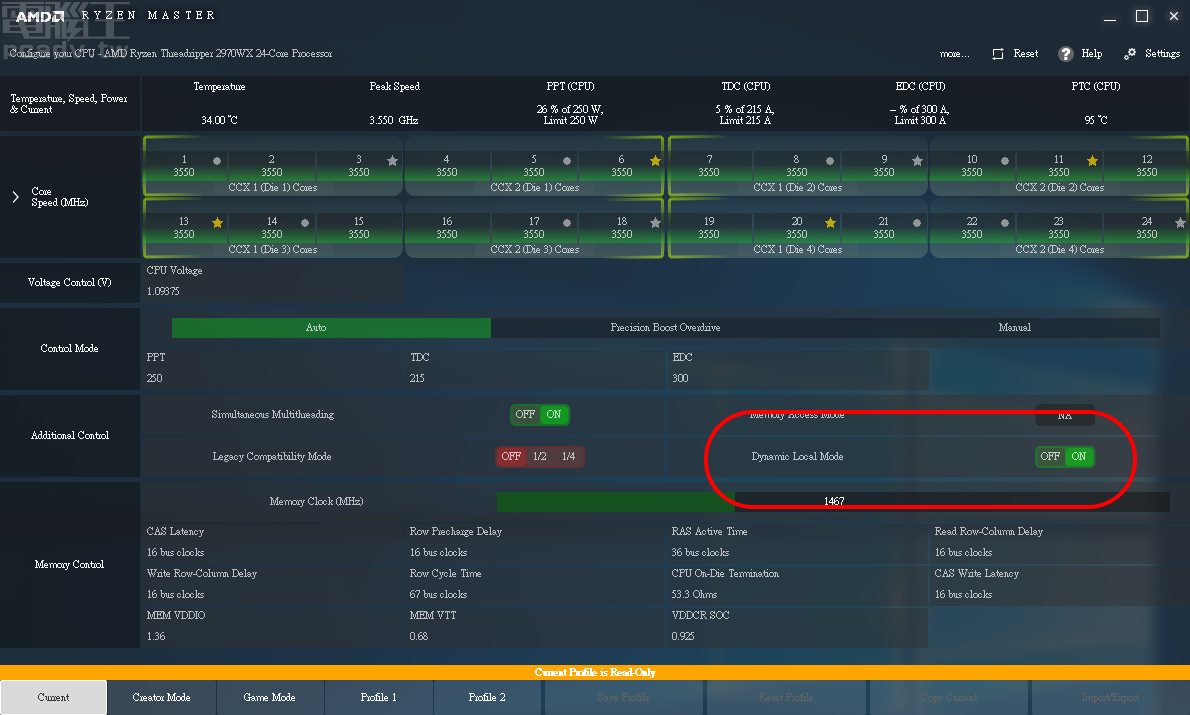Viewport: 1190px width, 715px height.
Task: Click the Save Profile button
Action: [623, 698]
